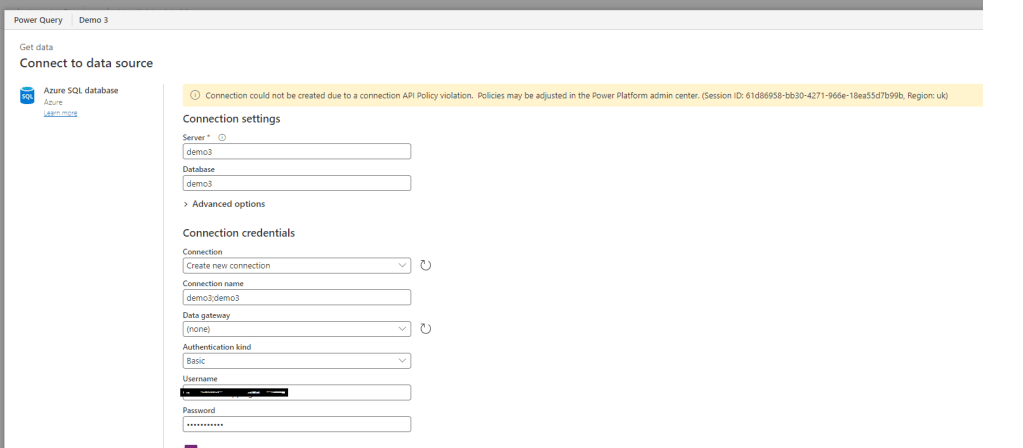
Task: Open the Learn more link
Action: [60, 113]
